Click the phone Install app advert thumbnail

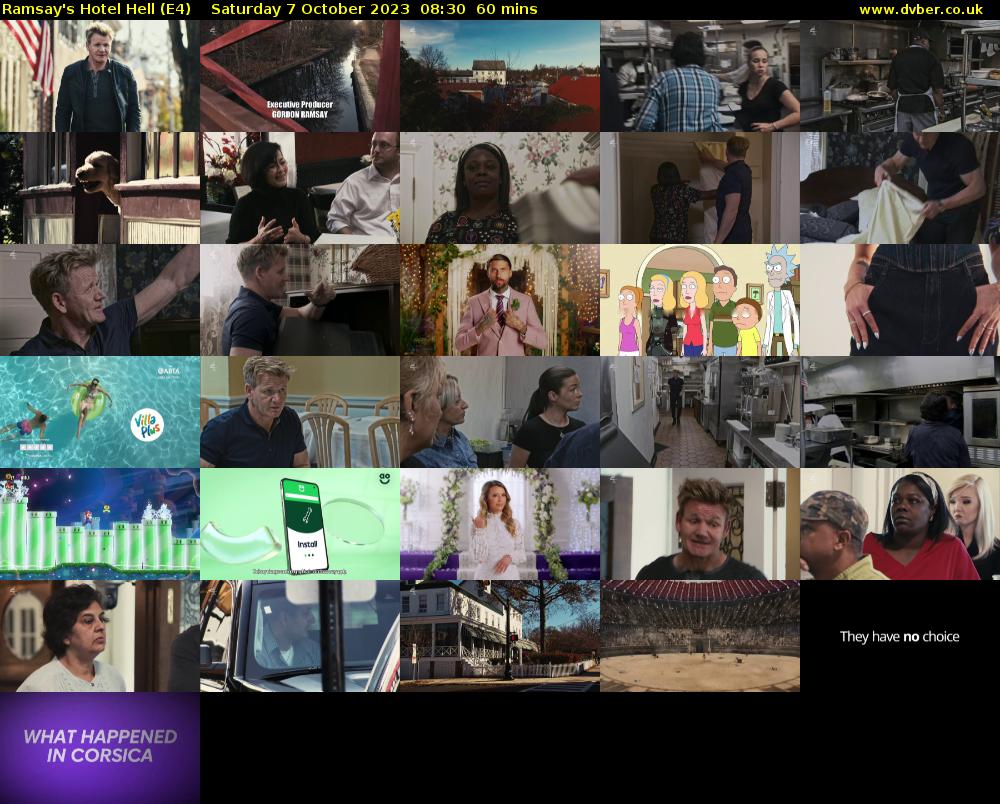[300, 524]
